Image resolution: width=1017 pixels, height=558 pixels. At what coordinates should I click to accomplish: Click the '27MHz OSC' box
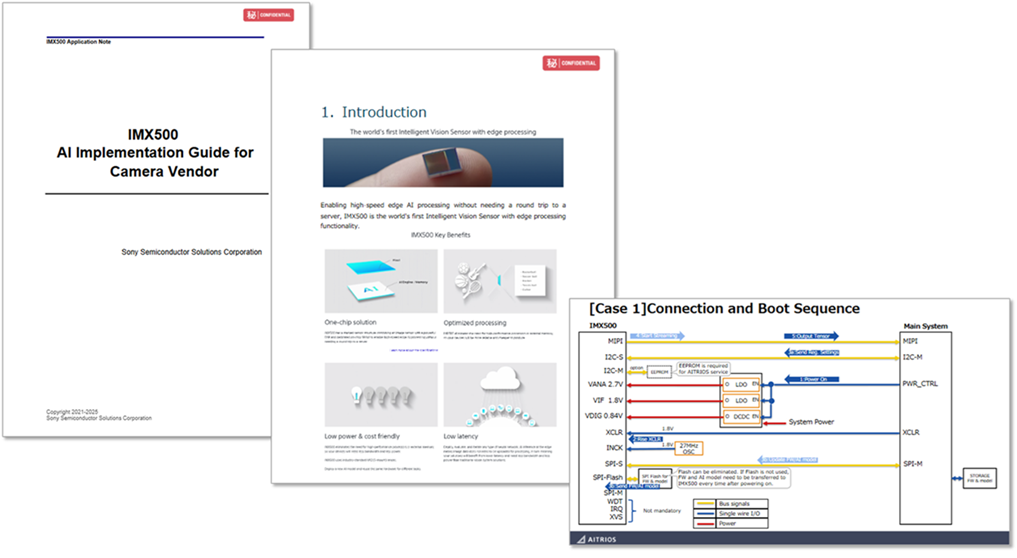point(689,448)
